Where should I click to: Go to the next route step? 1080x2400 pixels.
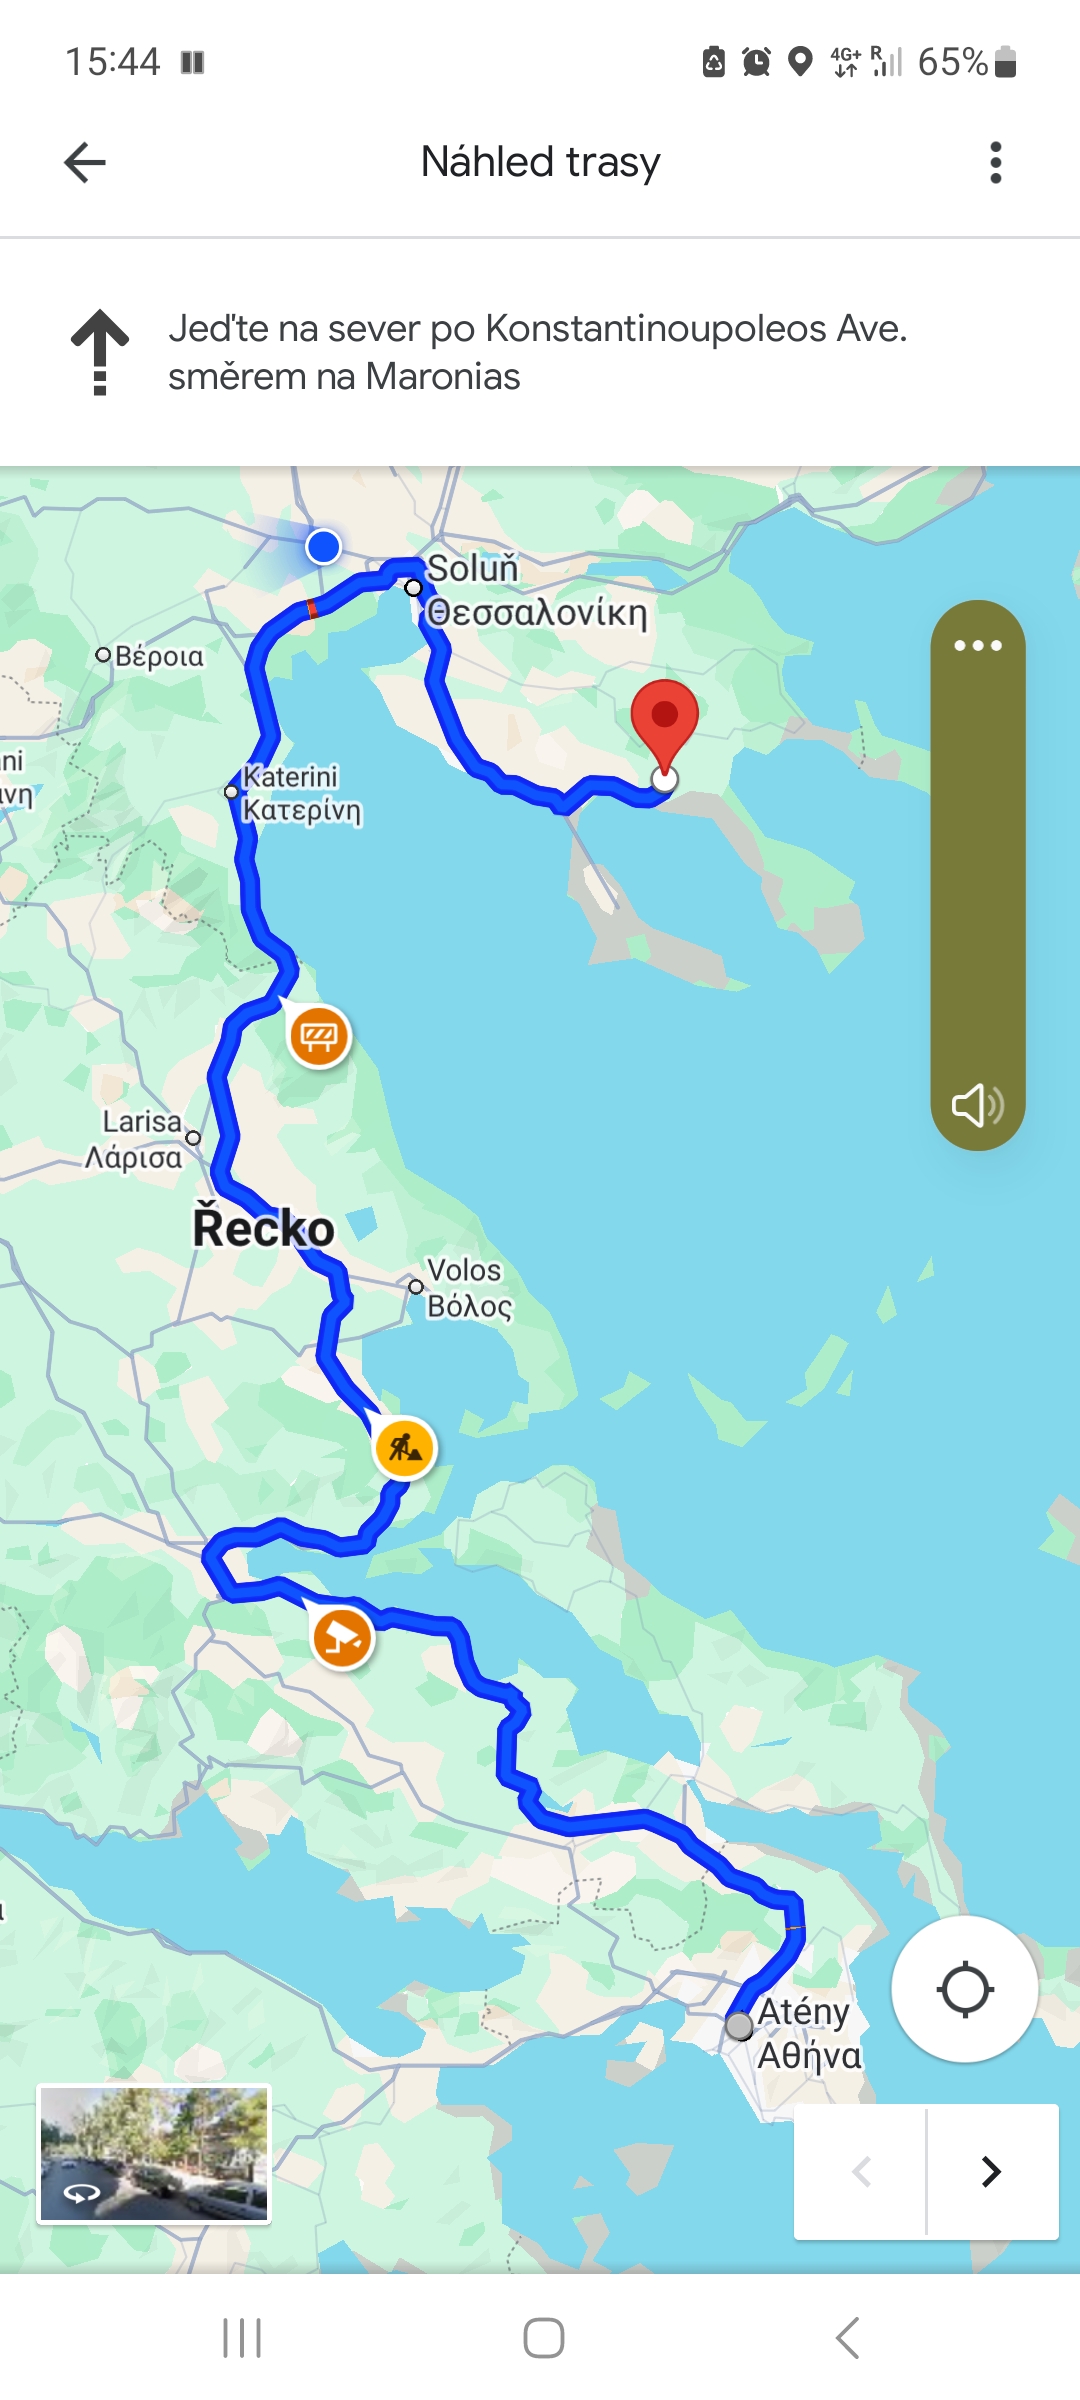[992, 2171]
